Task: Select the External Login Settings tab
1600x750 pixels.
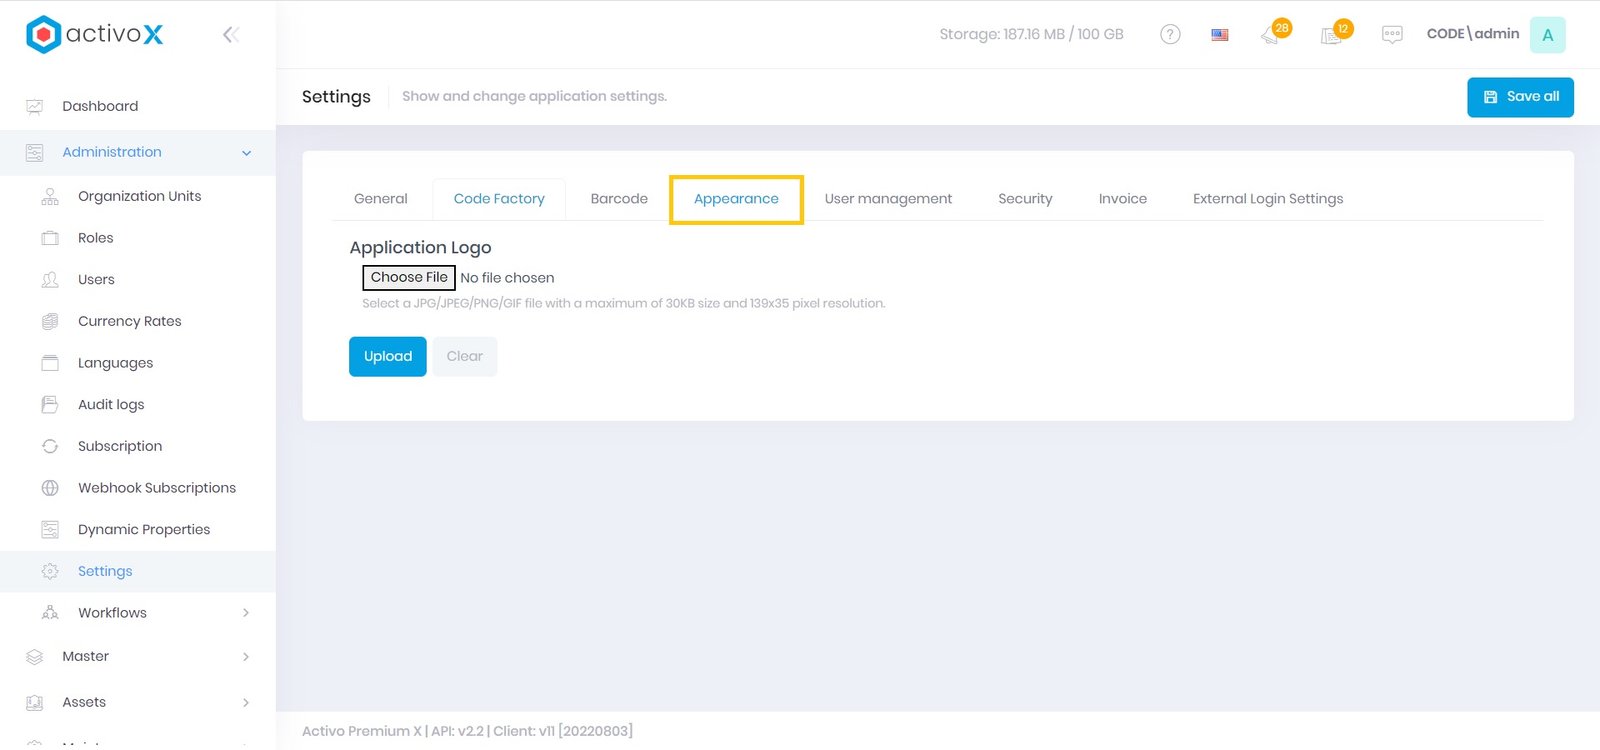Action: coord(1267,199)
